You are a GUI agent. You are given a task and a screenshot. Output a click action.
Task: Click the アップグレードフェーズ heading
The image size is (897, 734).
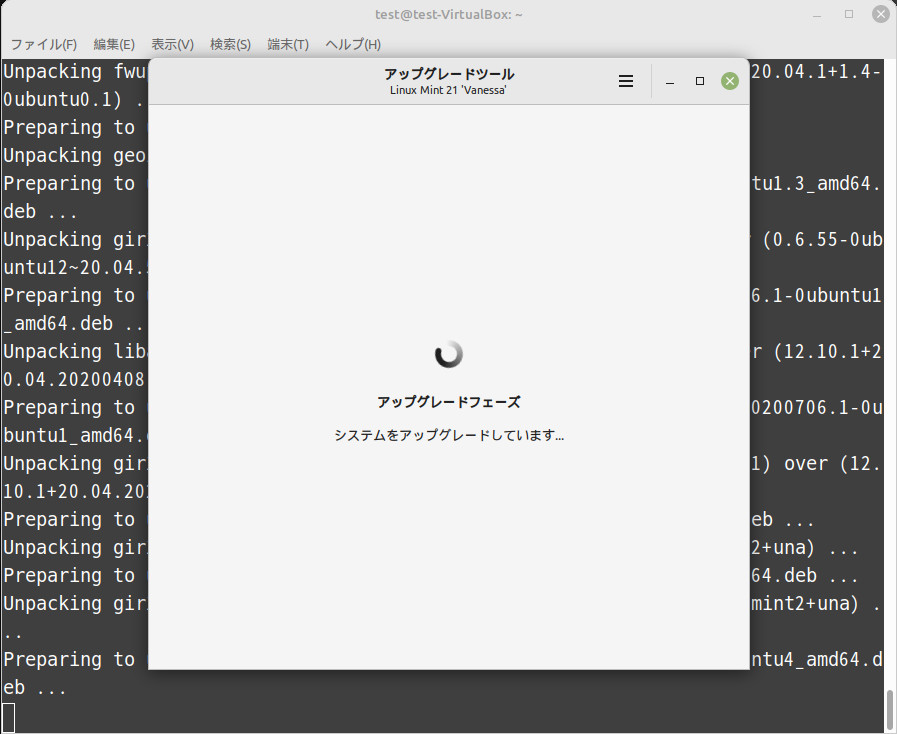449,402
